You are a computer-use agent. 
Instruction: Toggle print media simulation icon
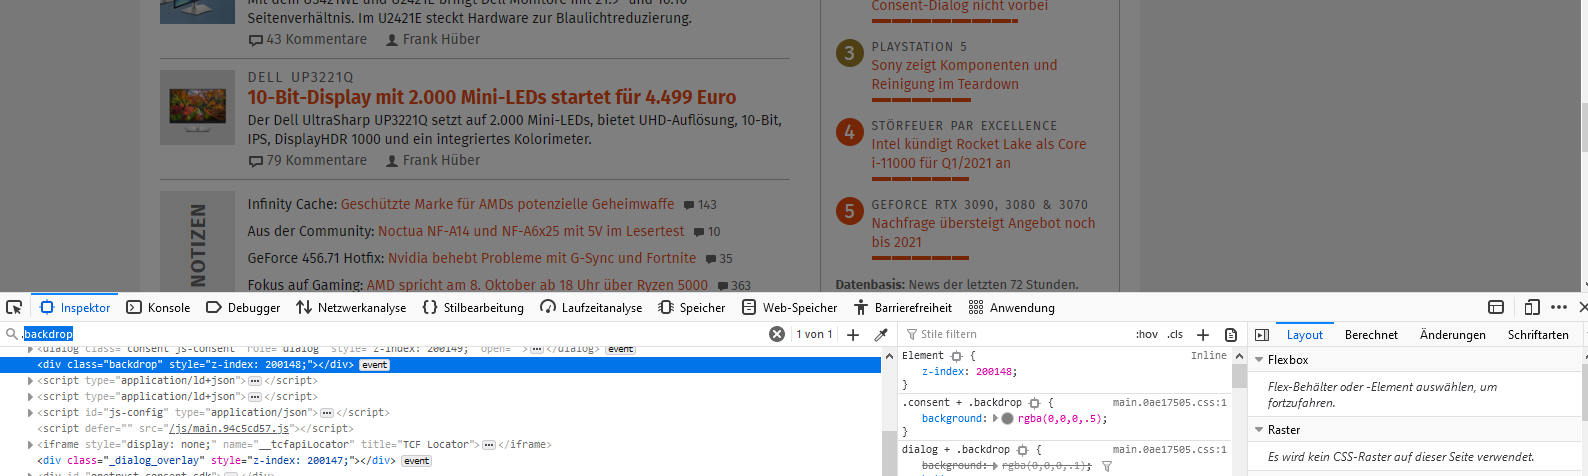click(x=1231, y=334)
